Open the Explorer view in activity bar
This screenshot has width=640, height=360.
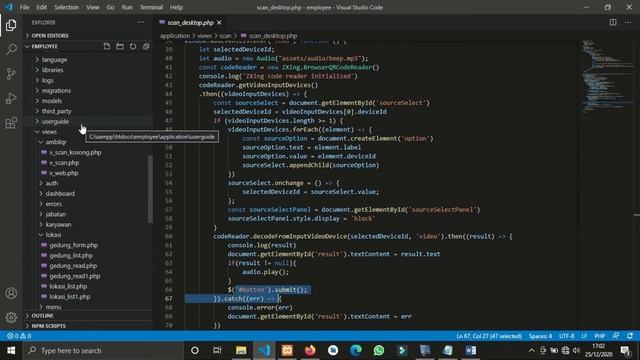coord(11,25)
